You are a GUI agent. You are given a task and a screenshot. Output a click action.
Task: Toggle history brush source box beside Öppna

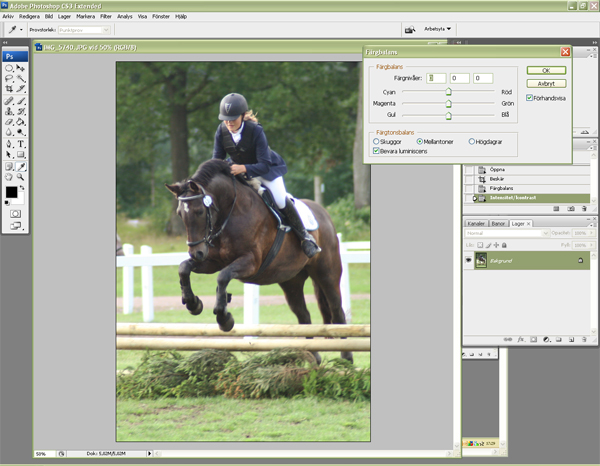click(470, 169)
